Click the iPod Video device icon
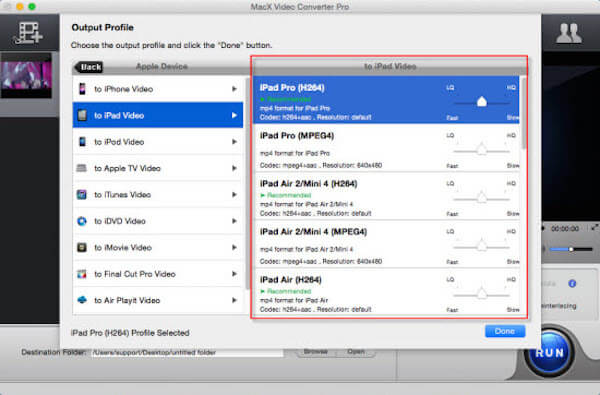Viewport: 600px width, 395px height. [x=82, y=142]
